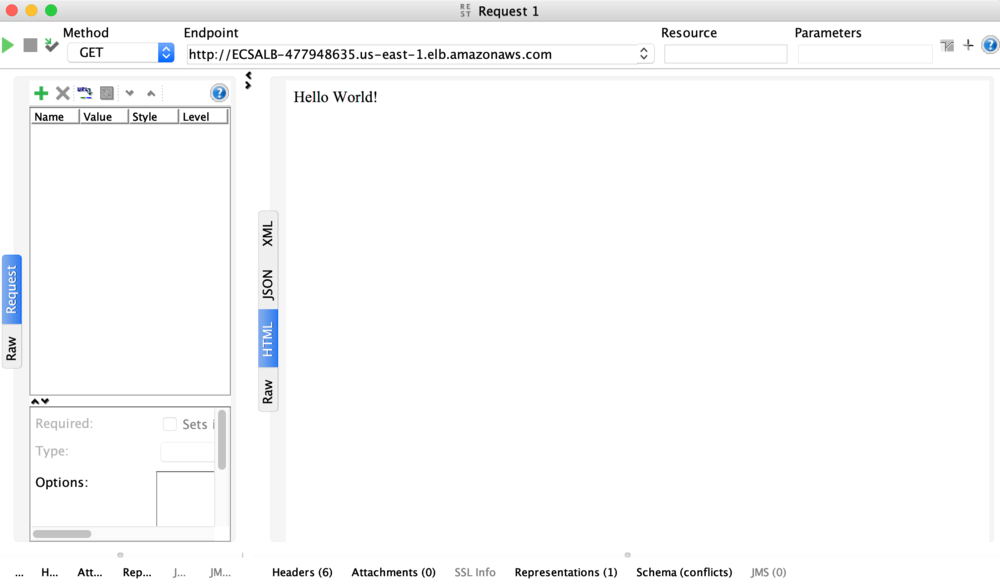The width and height of the screenshot is (1000, 587).
Task: Switch to the JSON response view tab
Action: click(x=267, y=285)
